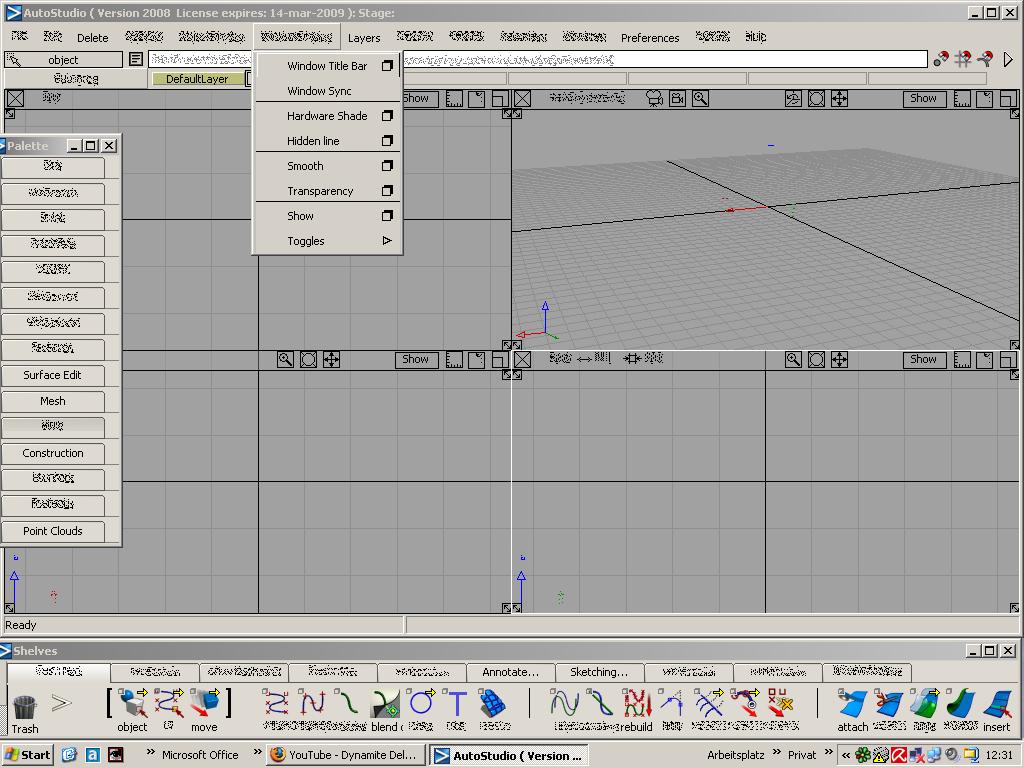This screenshot has width=1024, height=768.
Task: Click the AutoStudio taskbar button
Action: pyautogui.click(x=509, y=756)
